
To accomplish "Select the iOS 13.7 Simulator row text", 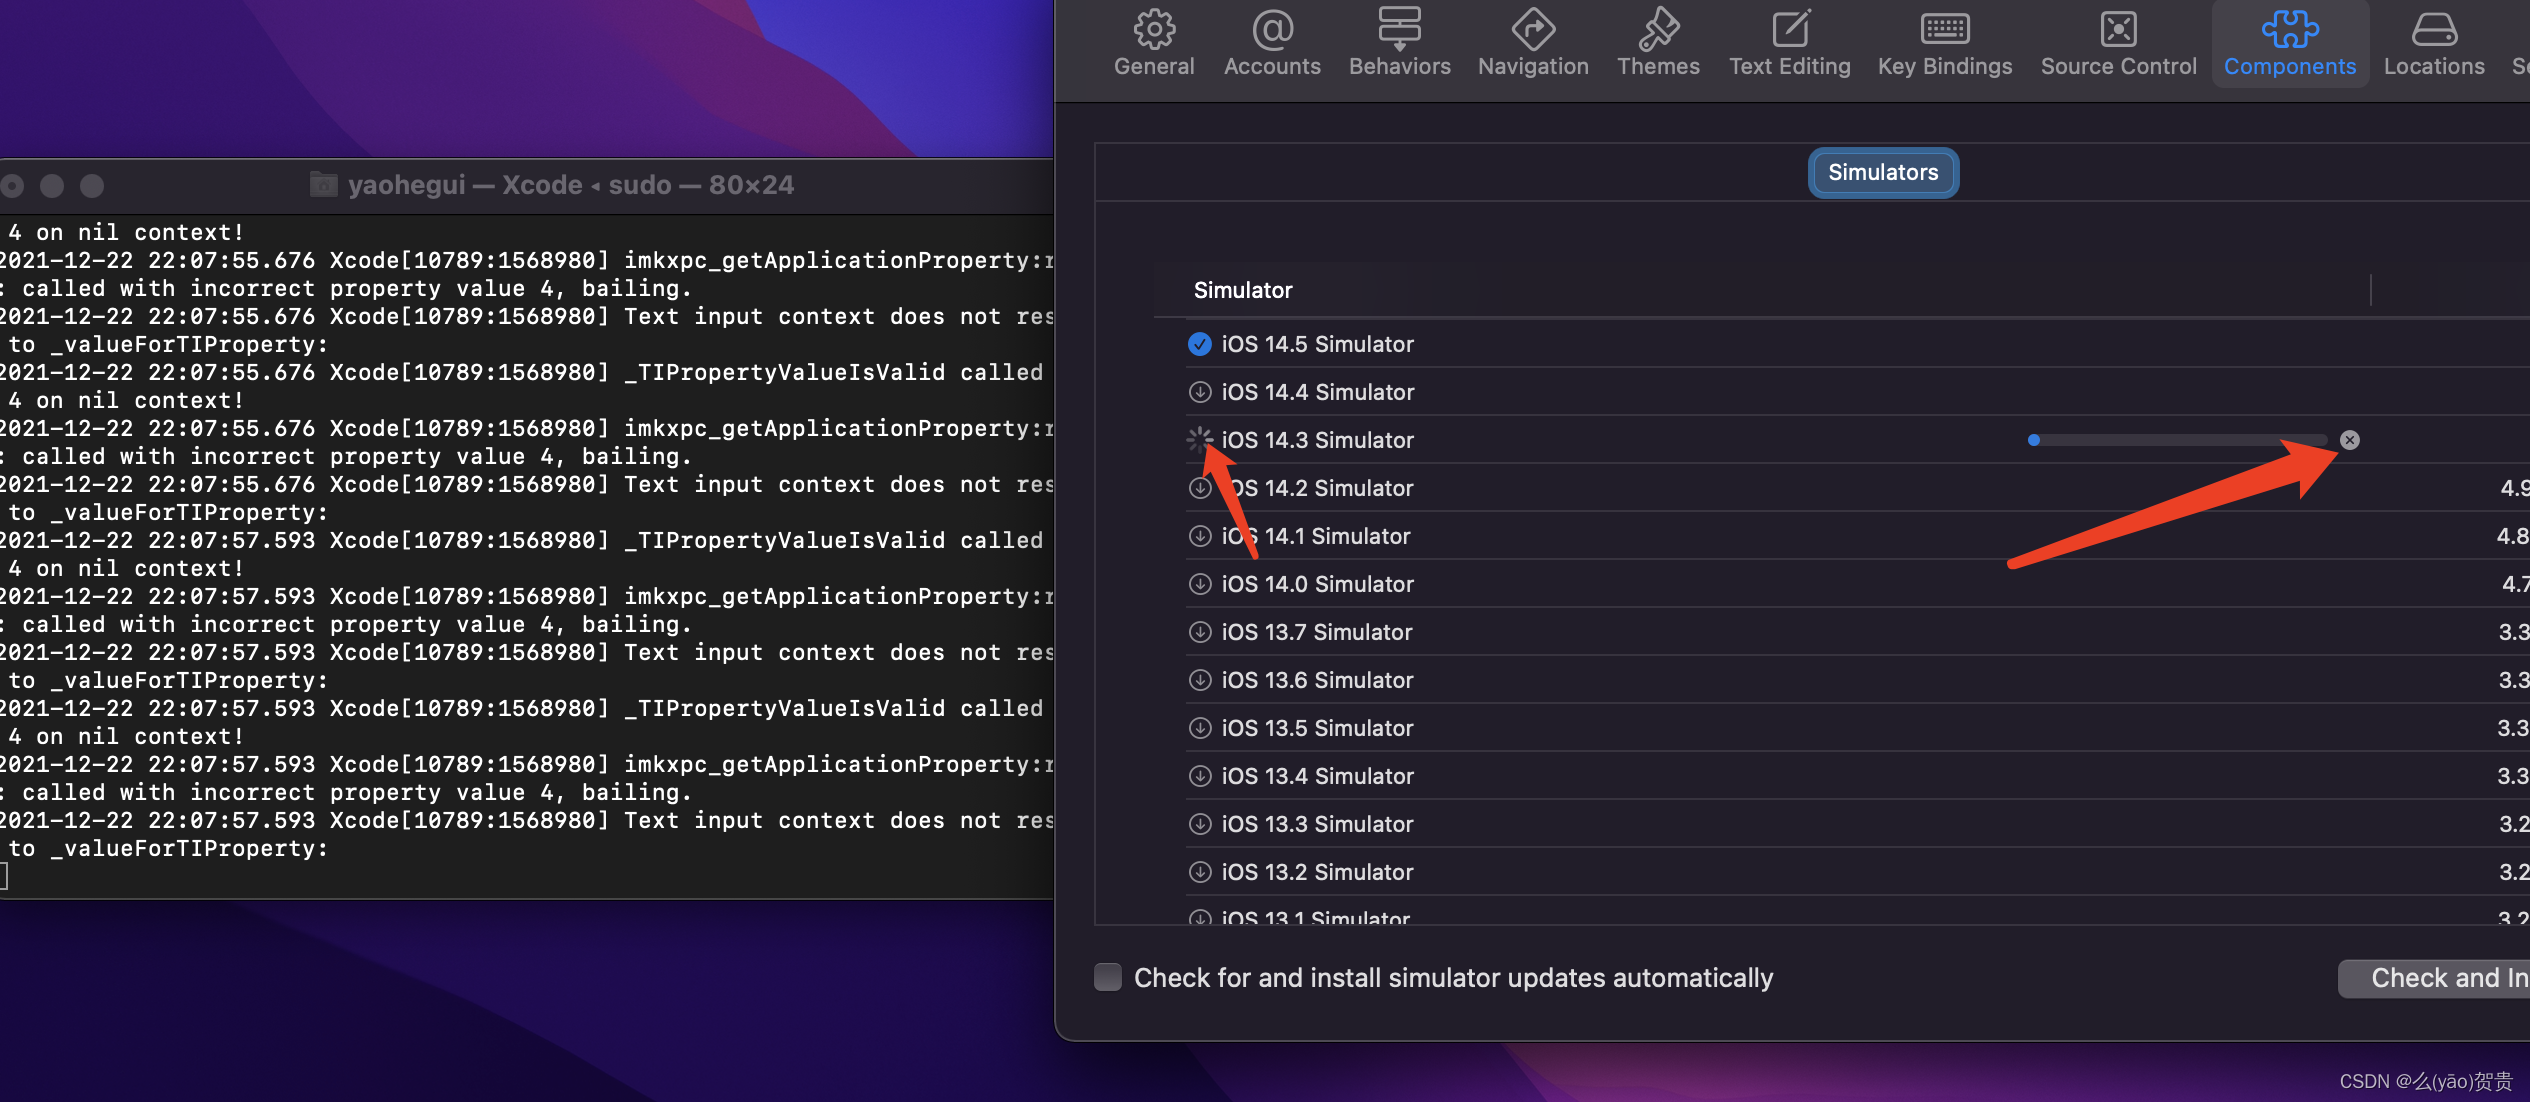I will [x=1317, y=632].
